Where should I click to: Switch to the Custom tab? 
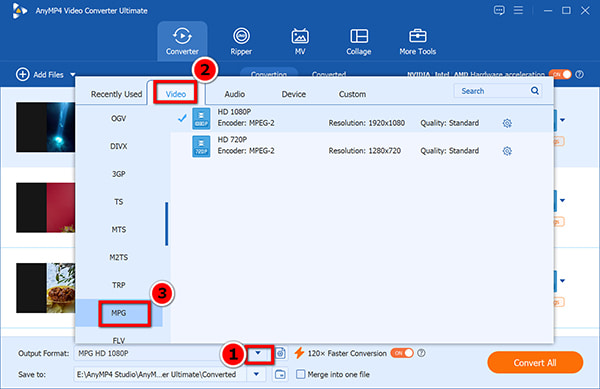[352, 94]
